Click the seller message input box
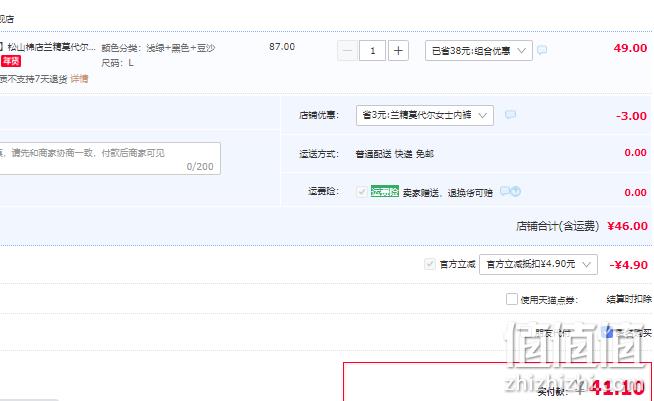Screen dimensions: 654x401 110,159
